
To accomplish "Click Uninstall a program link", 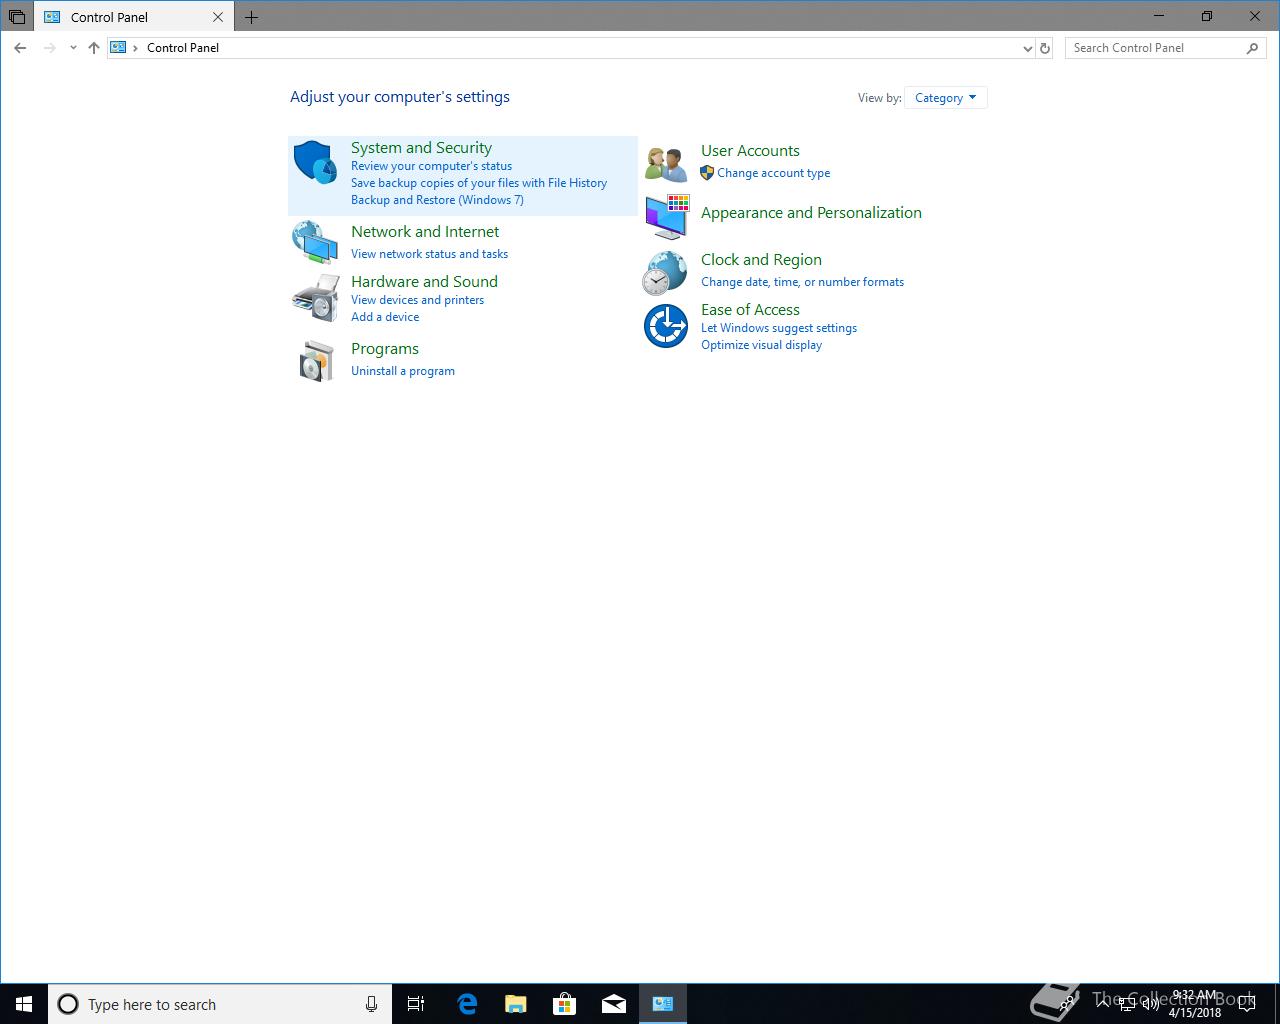I will tap(403, 371).
